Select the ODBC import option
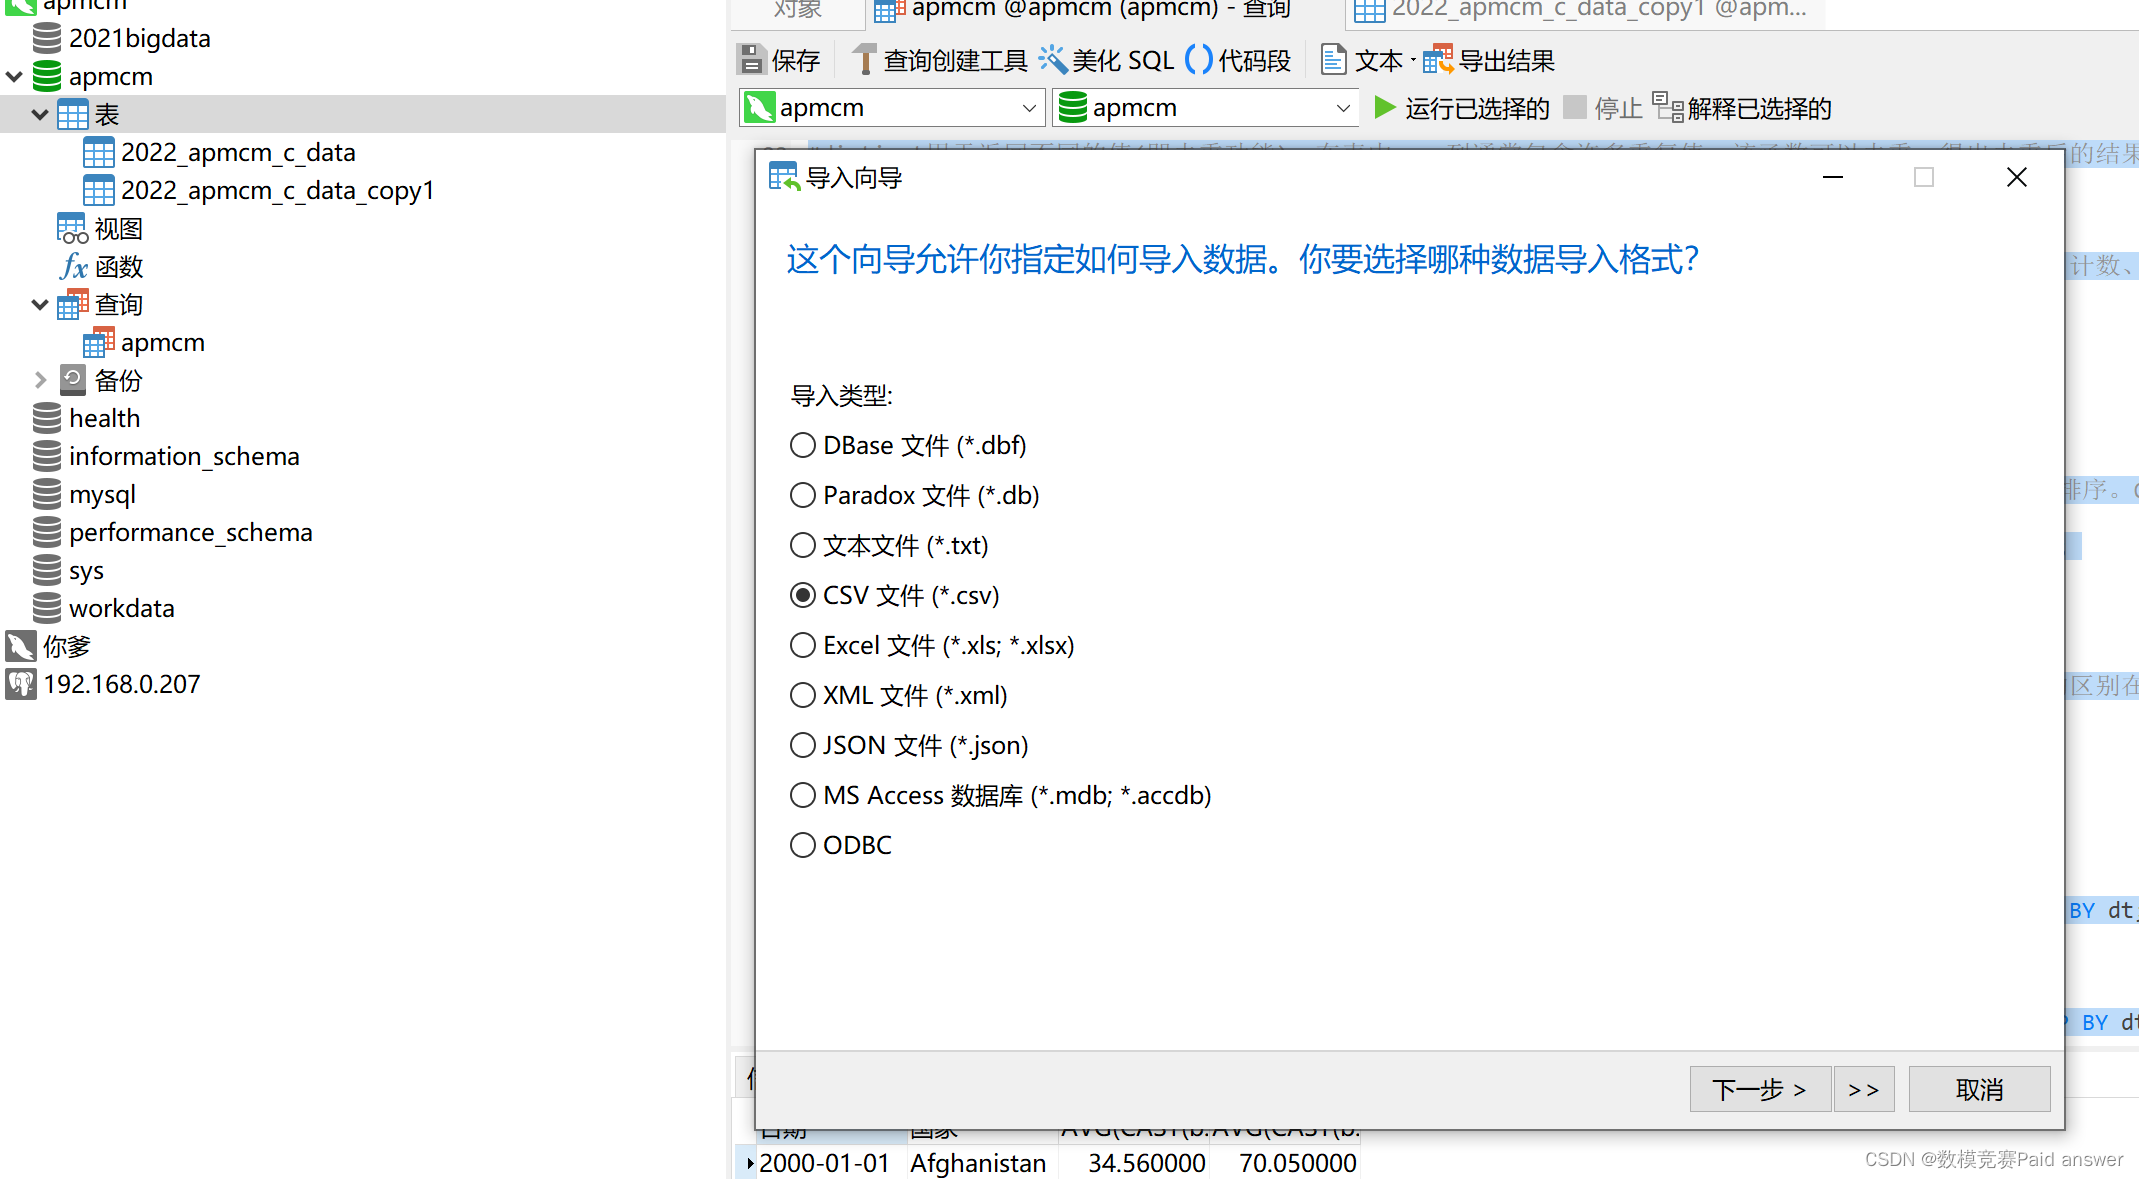Image resolution: width=2139 pixels, height=1179 pixels. point(803,845)
